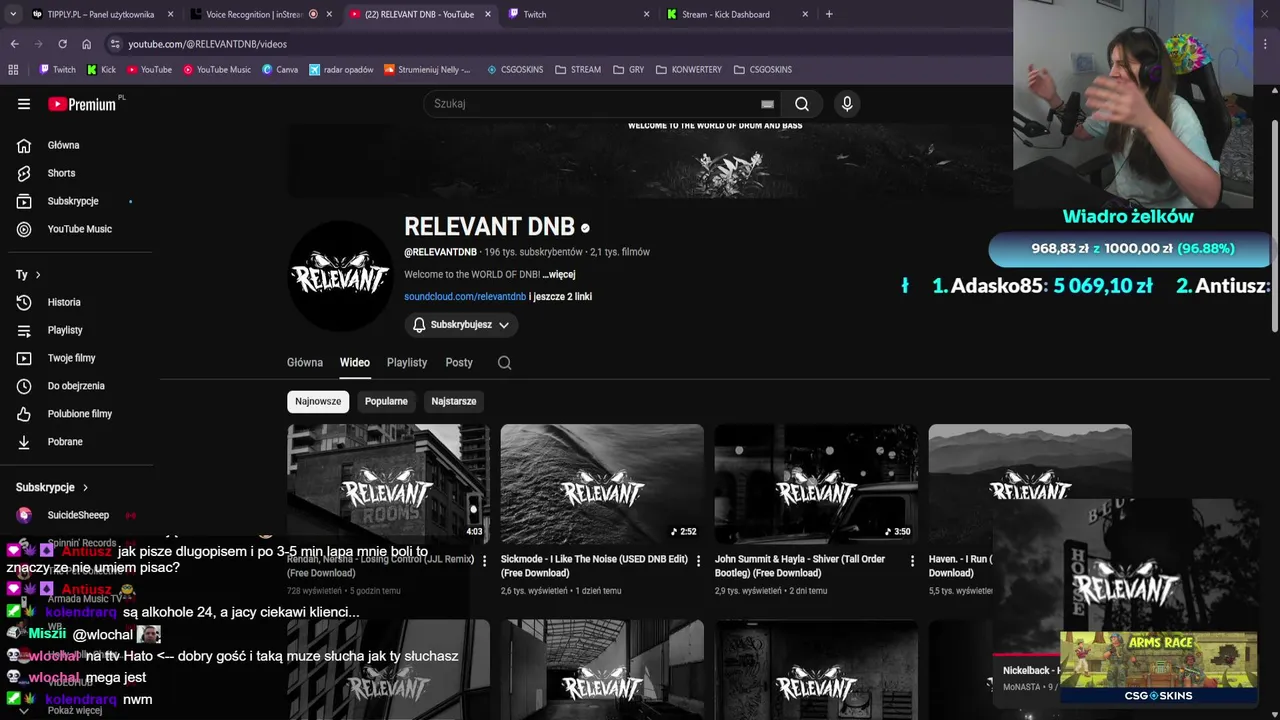
Task: Open the soundcloud.com/relevantdnb link
Action: 465,297
